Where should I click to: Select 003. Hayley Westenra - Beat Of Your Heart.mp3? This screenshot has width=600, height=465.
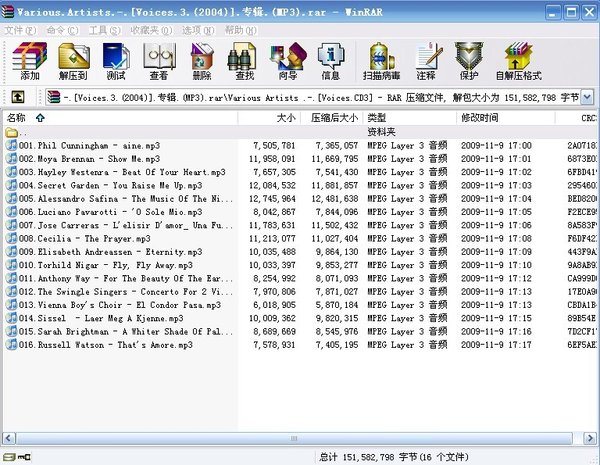(x=300, y=172)
